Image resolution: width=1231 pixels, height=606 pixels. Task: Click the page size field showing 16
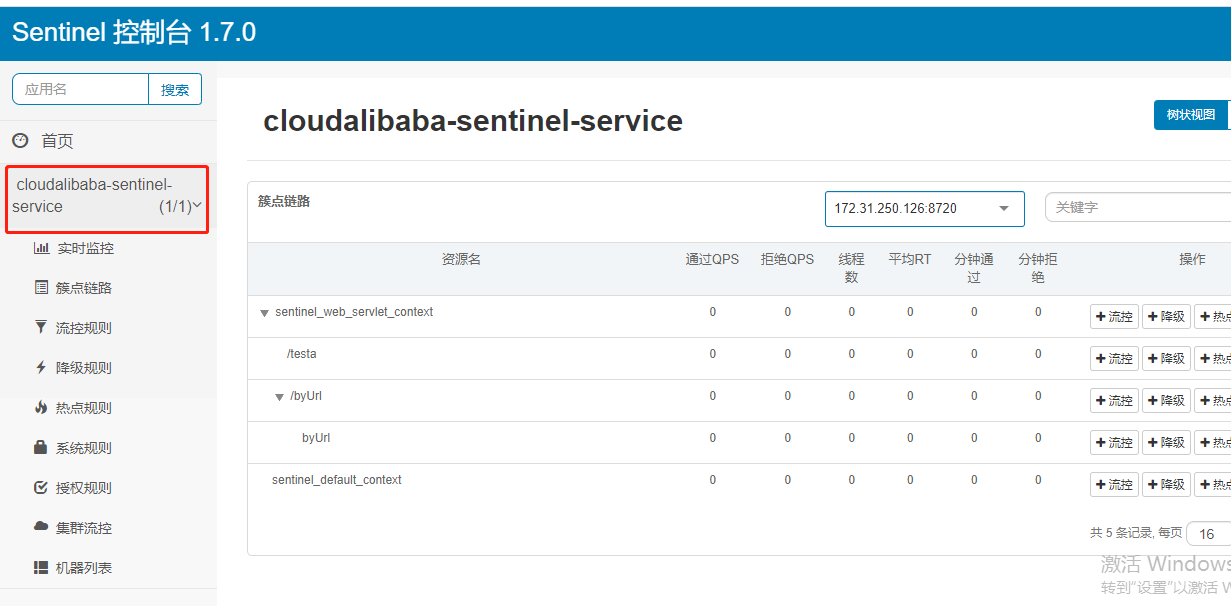tap(1206, 533)
